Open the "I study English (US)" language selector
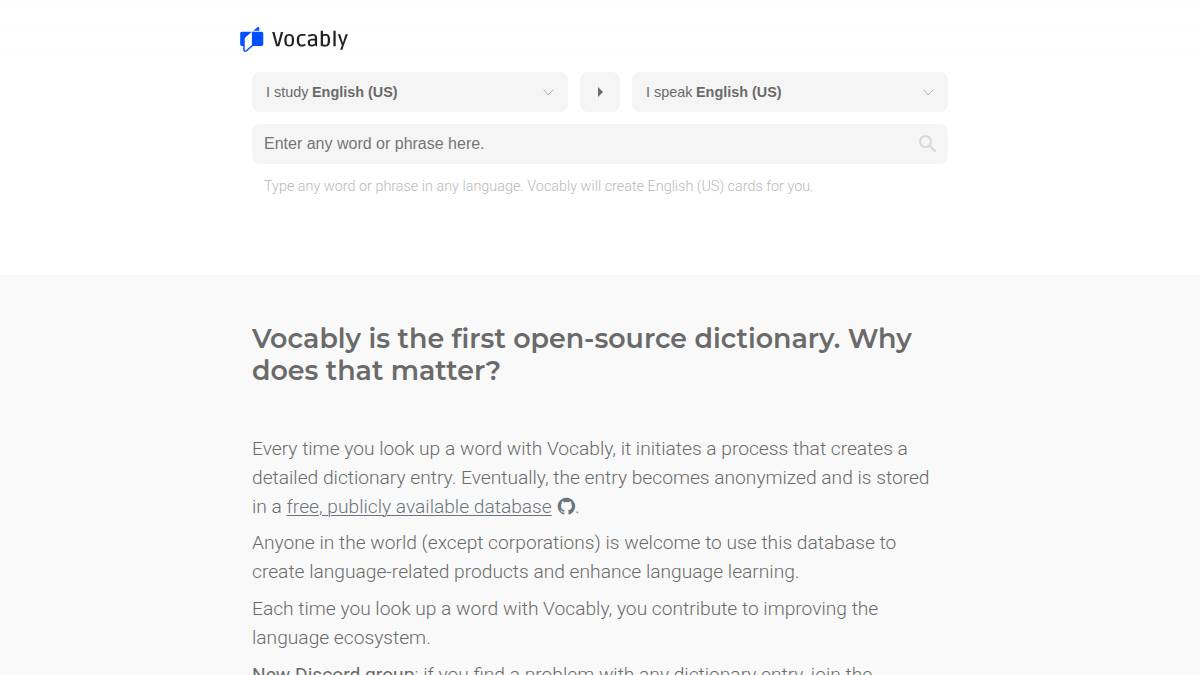The height and width of the screenshot is (675, 1200). pos(400,92)
